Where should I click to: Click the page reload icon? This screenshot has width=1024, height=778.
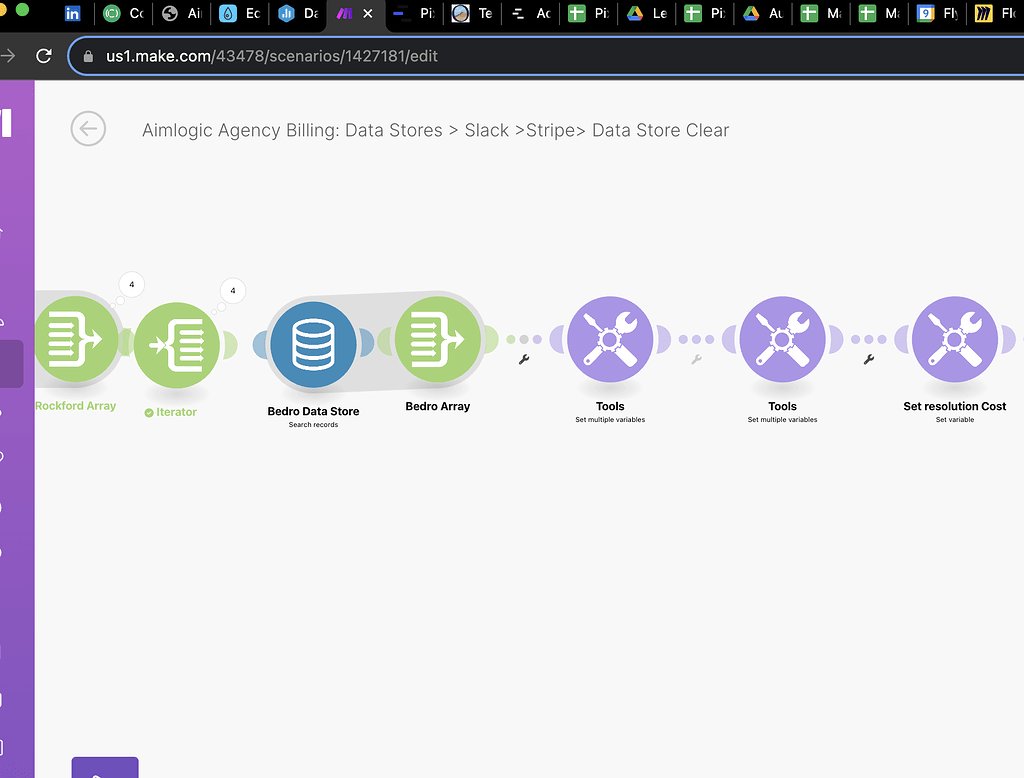[x=42, y=56]
